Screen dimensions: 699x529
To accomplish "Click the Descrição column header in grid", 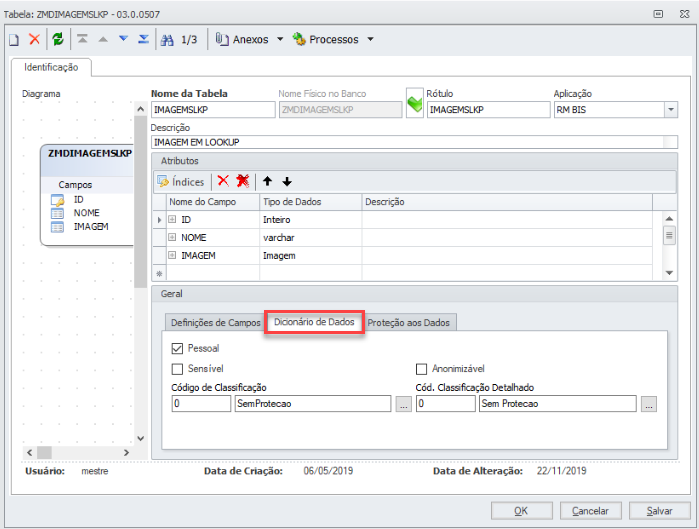I will (507, 202).
